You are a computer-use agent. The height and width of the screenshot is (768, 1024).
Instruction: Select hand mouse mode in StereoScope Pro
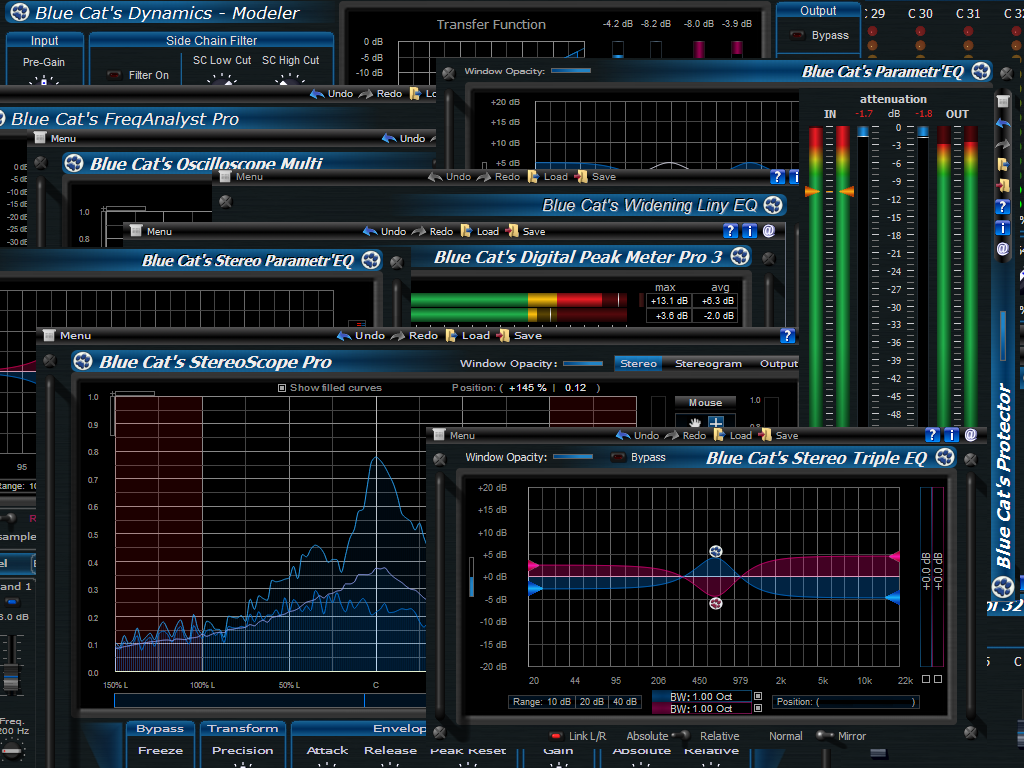[695, 423]
